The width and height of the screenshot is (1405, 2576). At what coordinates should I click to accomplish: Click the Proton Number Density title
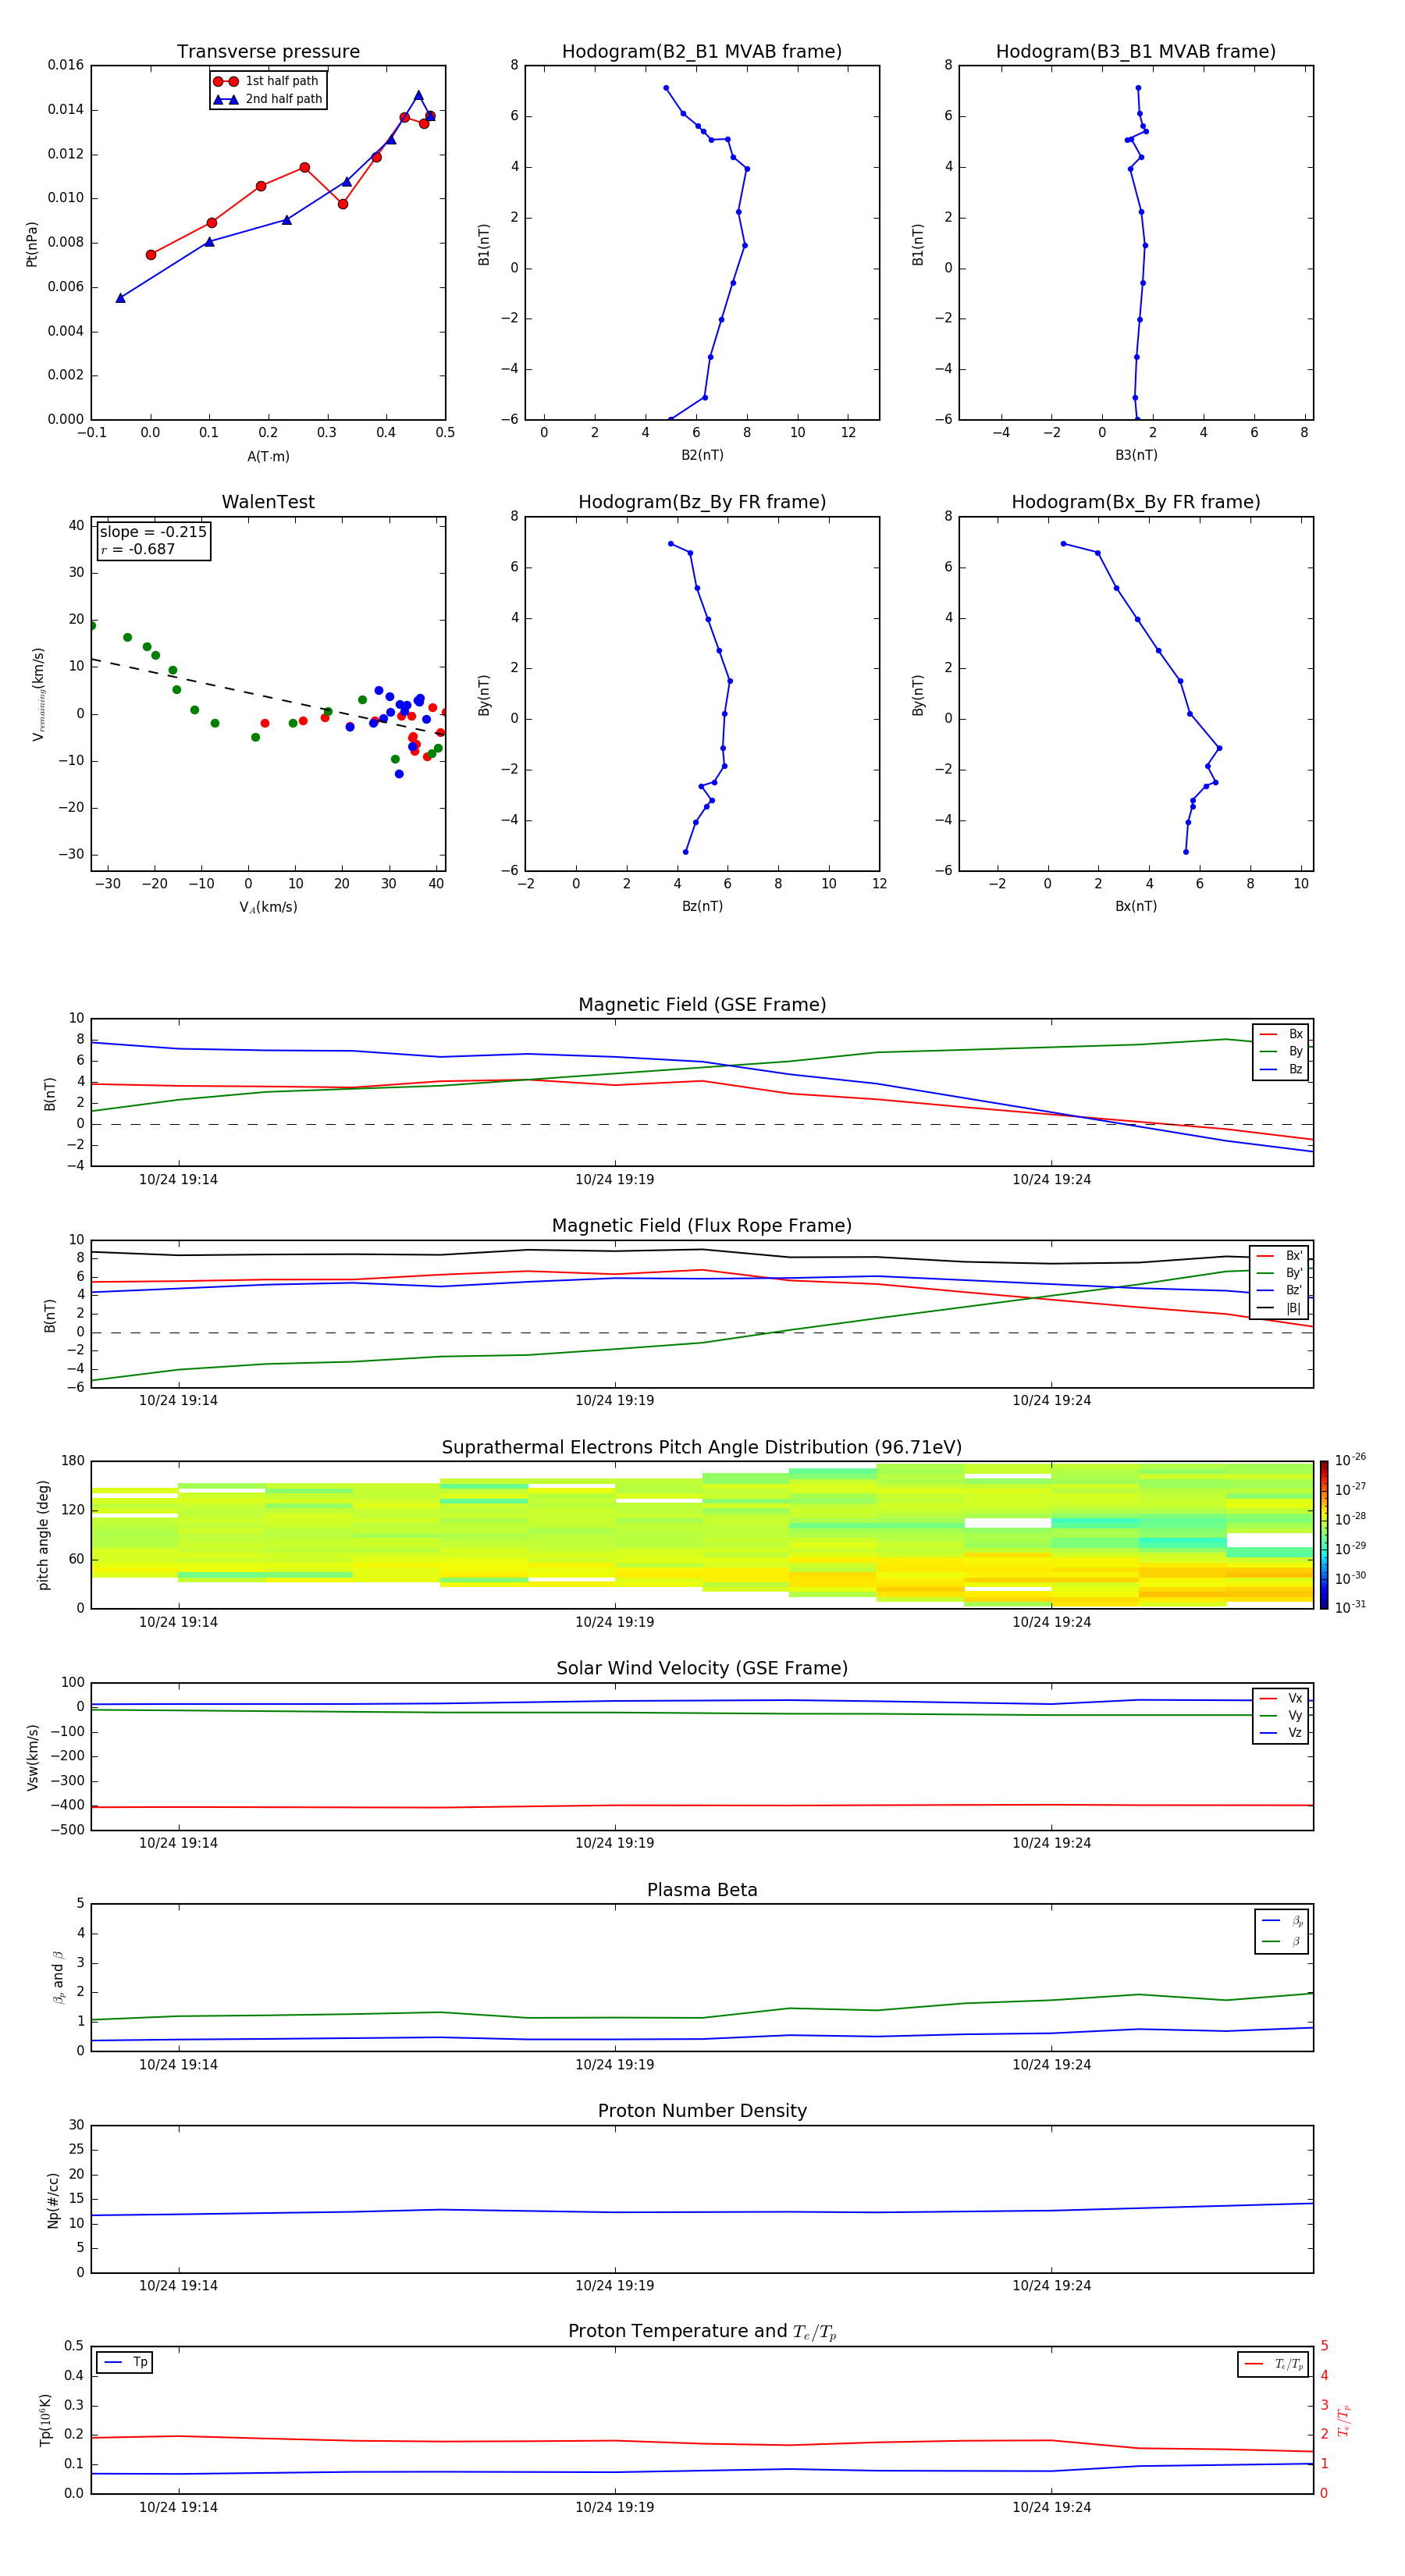click(702, 2111)
